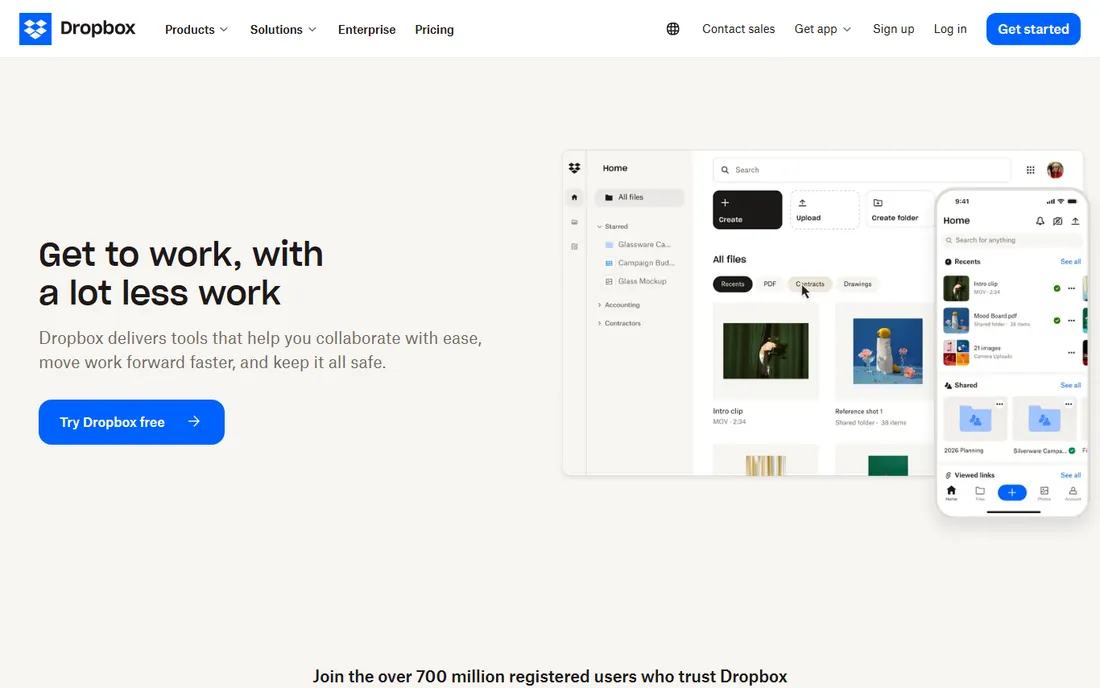Select the home icon in the mockup's left rail

pos(575,198)
